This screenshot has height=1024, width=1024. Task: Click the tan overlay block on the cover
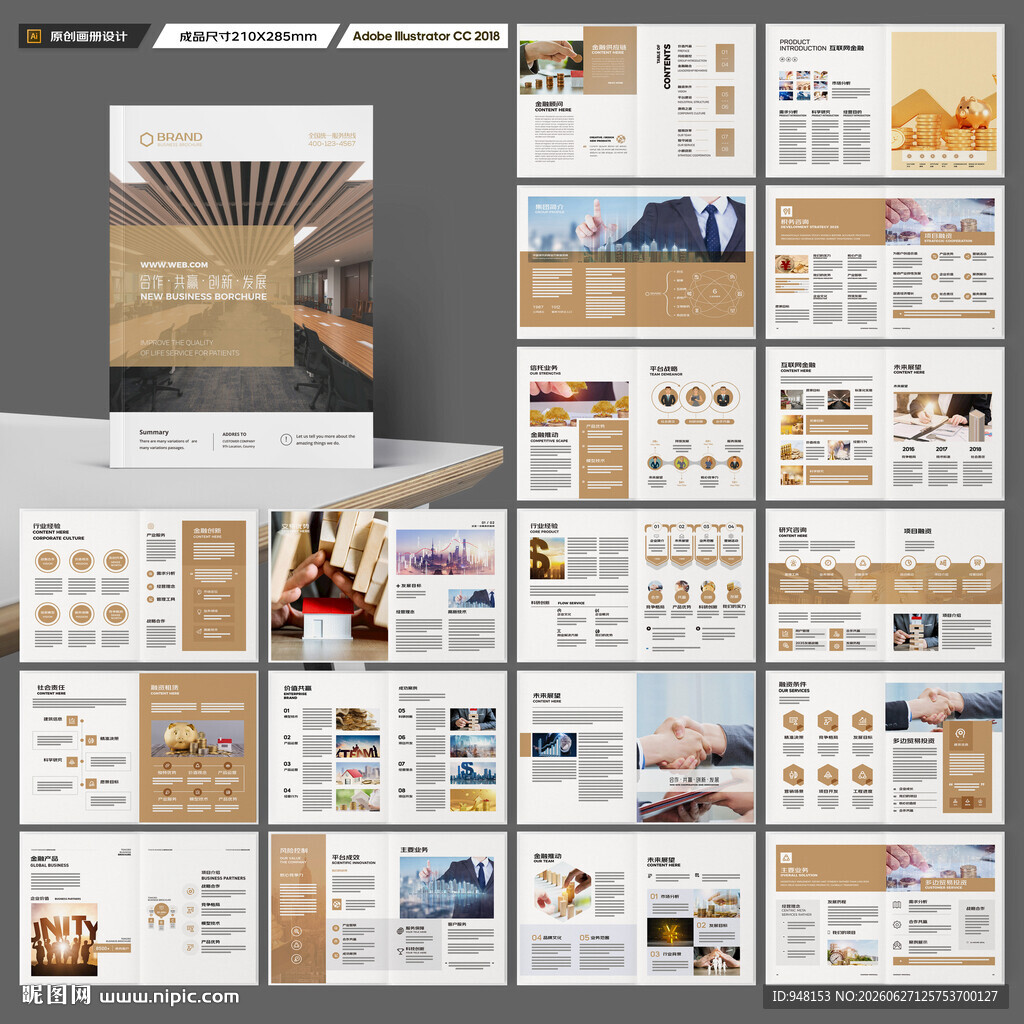point(202,296)
